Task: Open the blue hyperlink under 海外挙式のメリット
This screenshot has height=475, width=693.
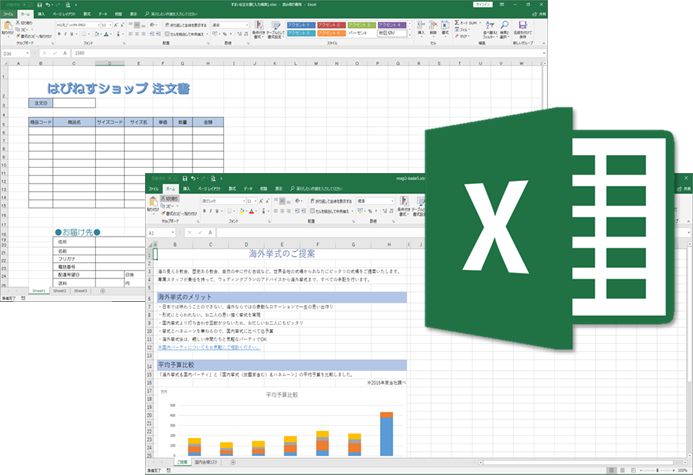Action: 208,349
